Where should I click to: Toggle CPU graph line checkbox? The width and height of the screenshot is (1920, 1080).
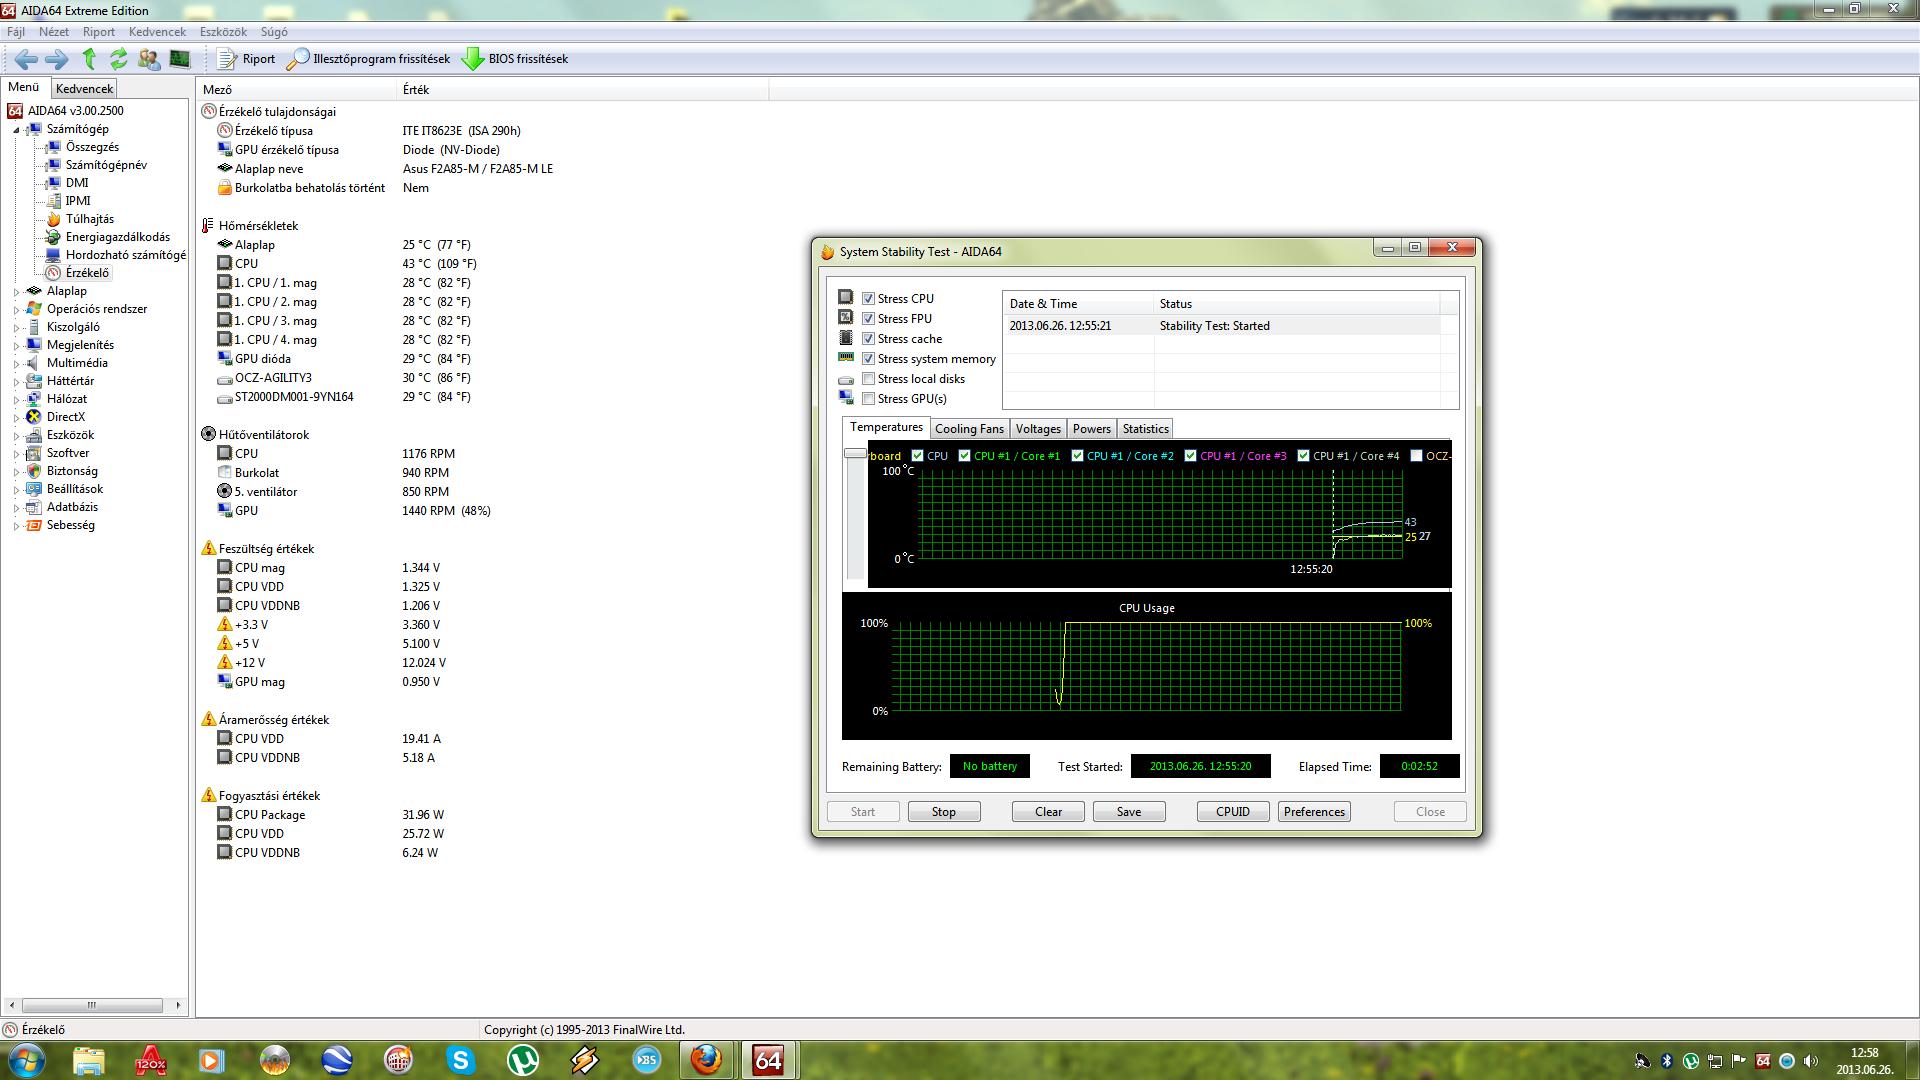point(917,456)
